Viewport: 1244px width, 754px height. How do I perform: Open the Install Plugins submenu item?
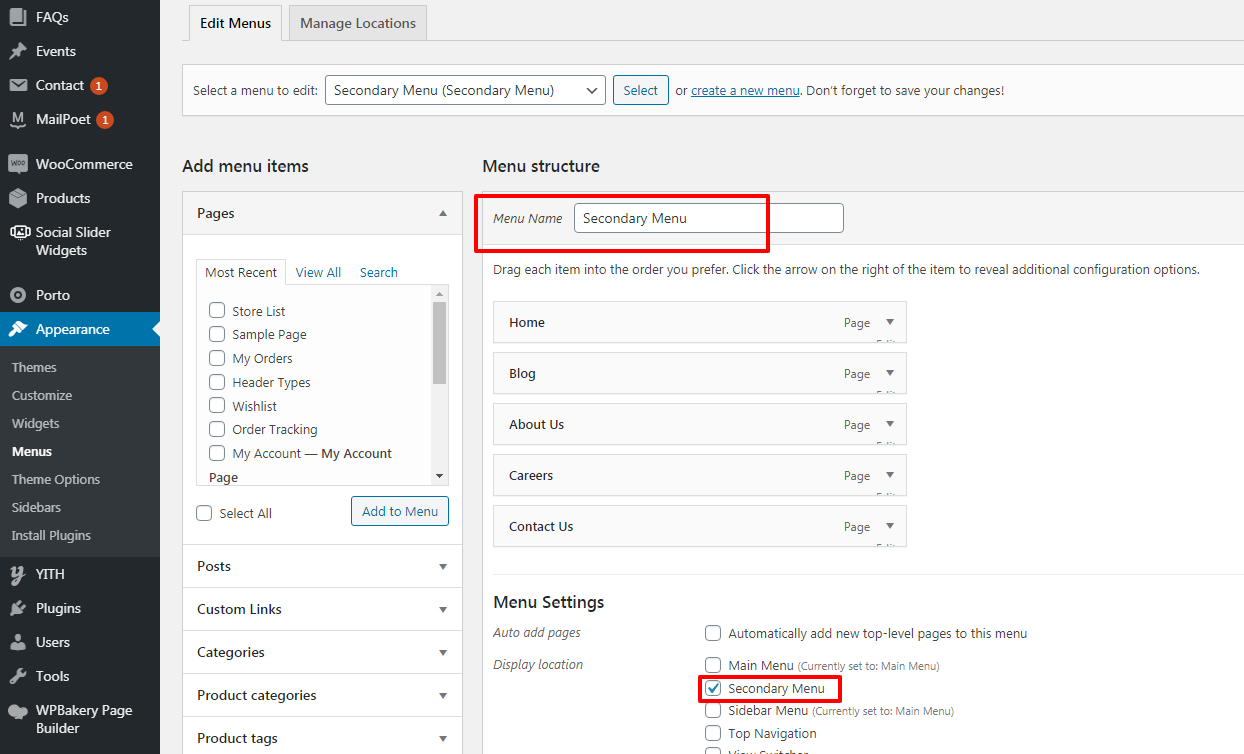[51, 535]
